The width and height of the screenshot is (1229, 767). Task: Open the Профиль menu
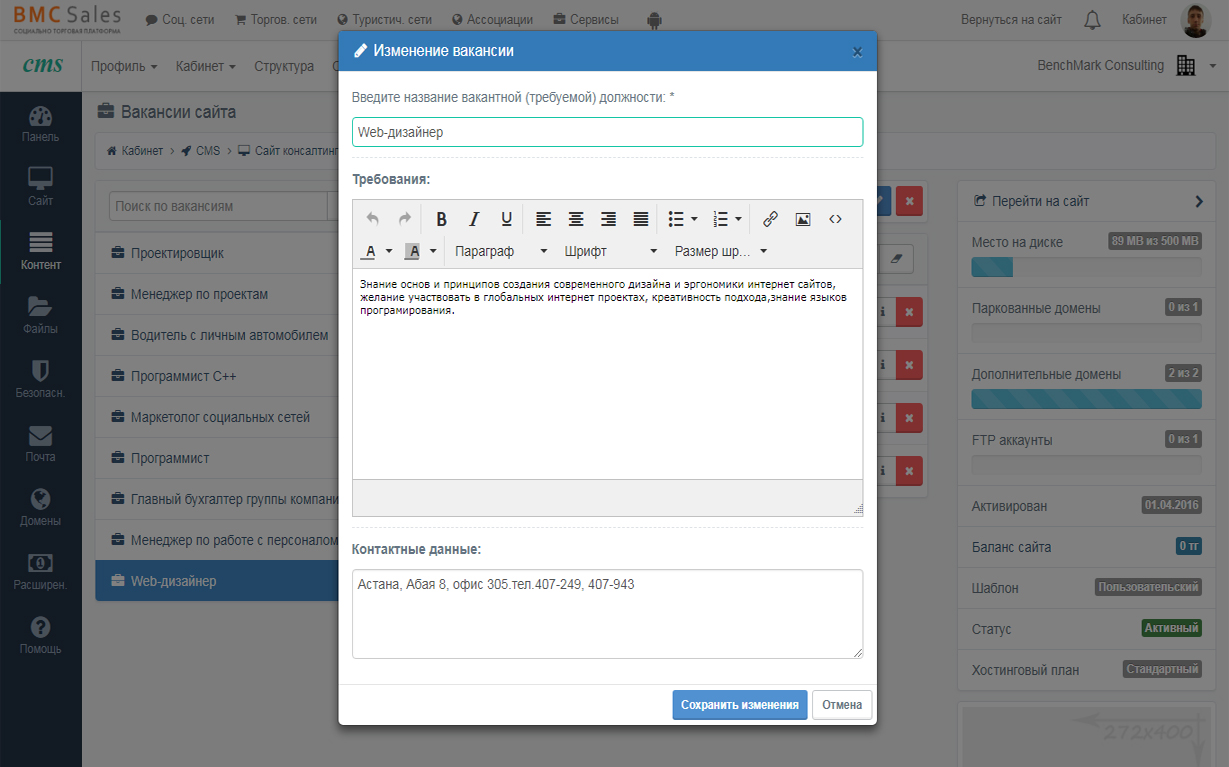pos(124,66)
